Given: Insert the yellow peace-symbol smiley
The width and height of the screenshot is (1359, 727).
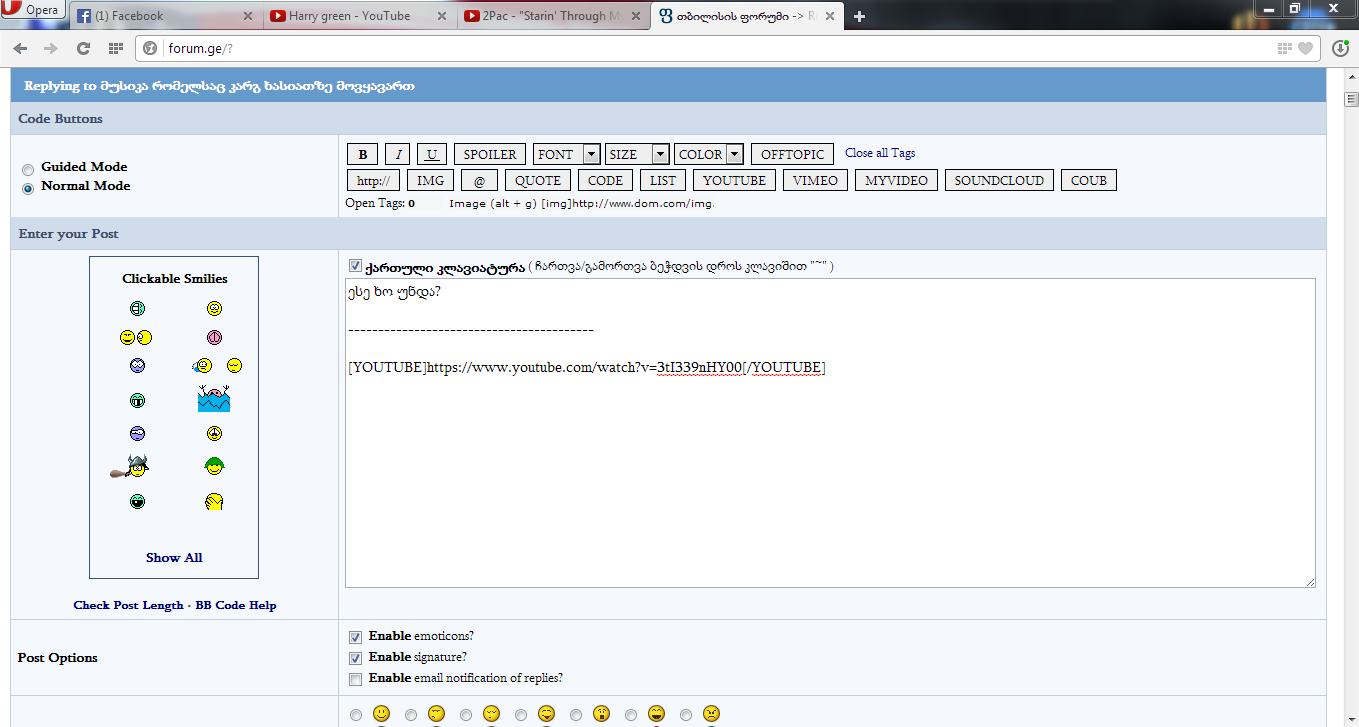Looking at the screenshot, I should point(214,433).
